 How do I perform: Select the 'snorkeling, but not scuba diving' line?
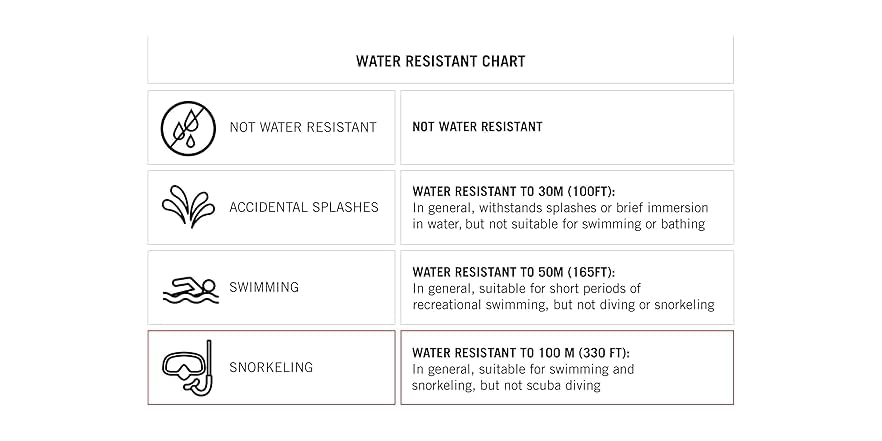506,385
